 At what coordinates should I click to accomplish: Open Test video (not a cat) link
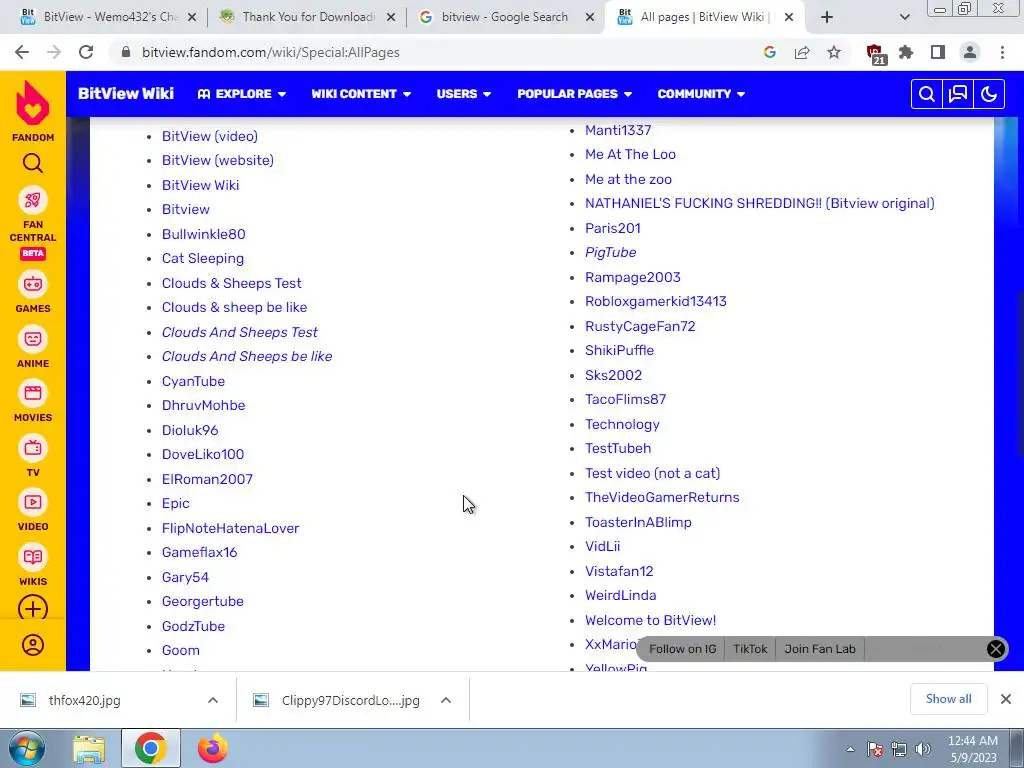click(652, 473)
